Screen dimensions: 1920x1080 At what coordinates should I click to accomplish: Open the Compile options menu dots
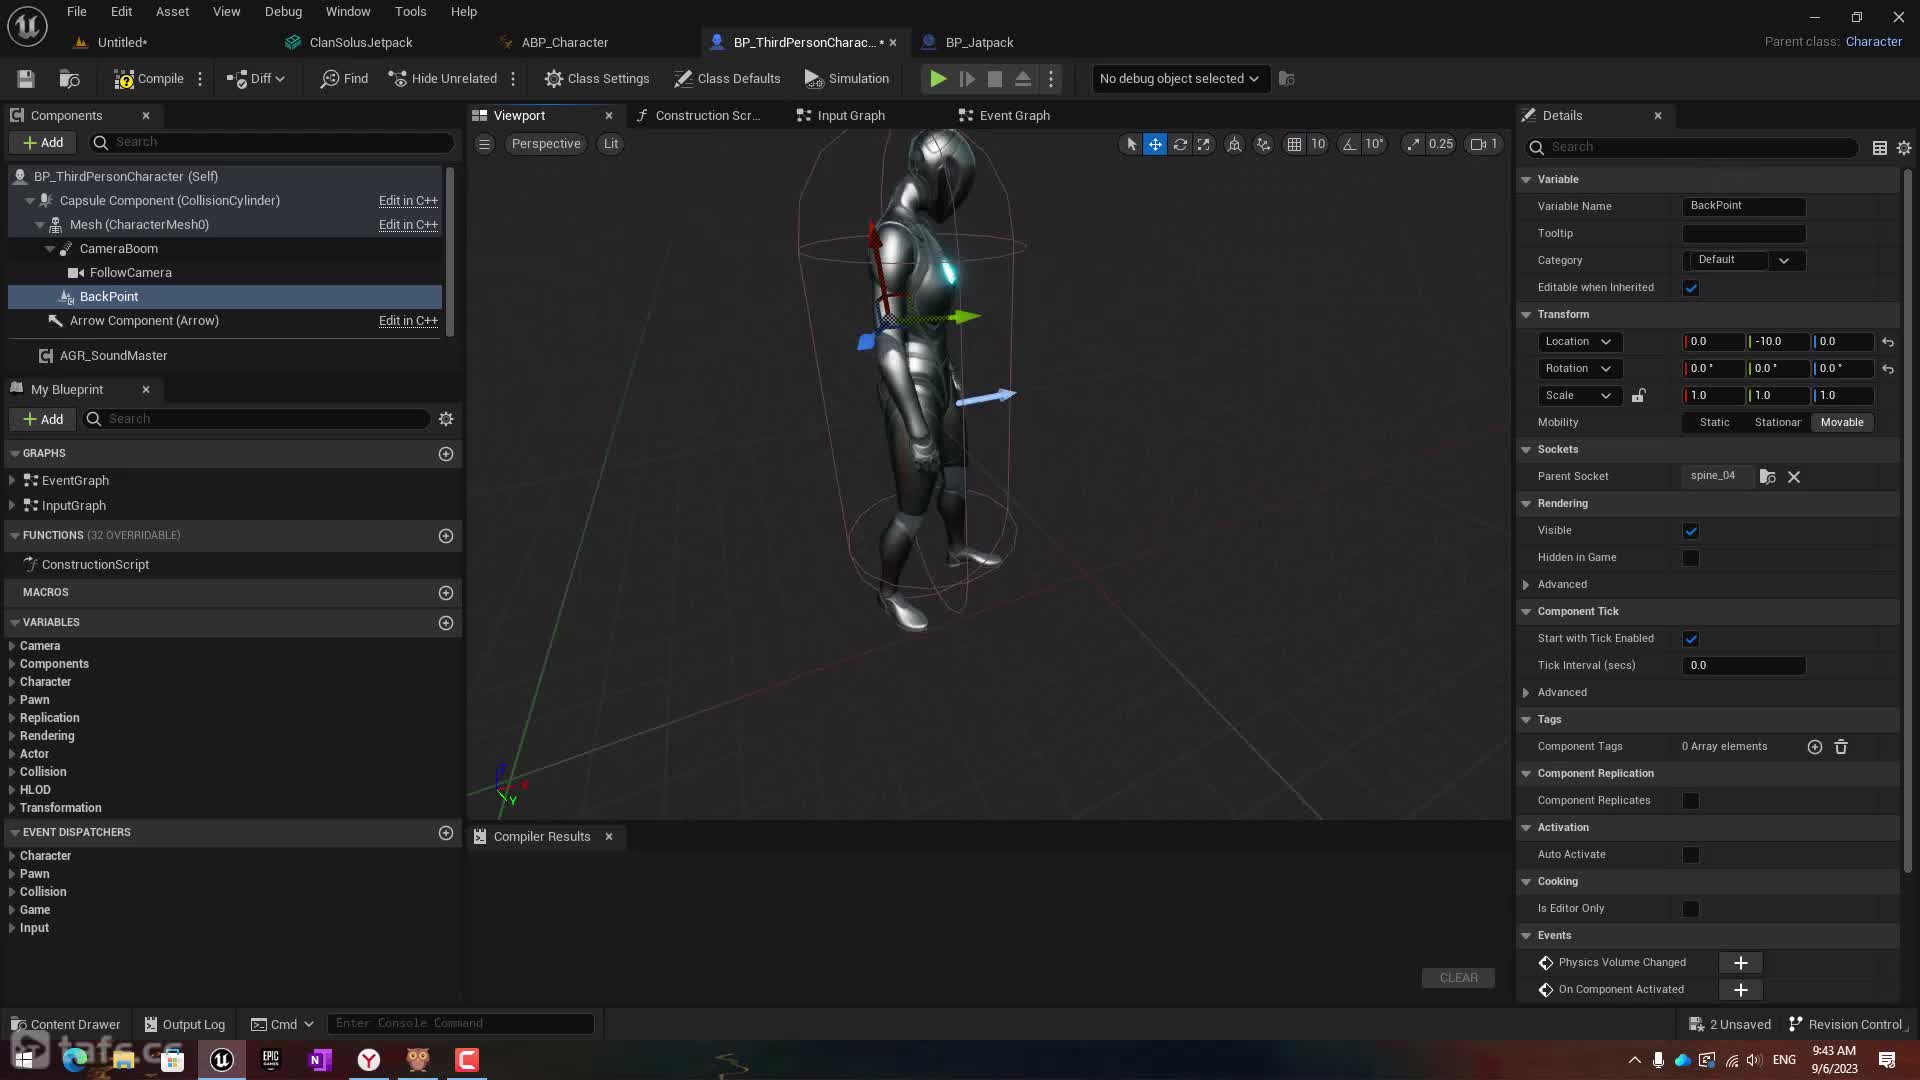[x=200, y=79]
